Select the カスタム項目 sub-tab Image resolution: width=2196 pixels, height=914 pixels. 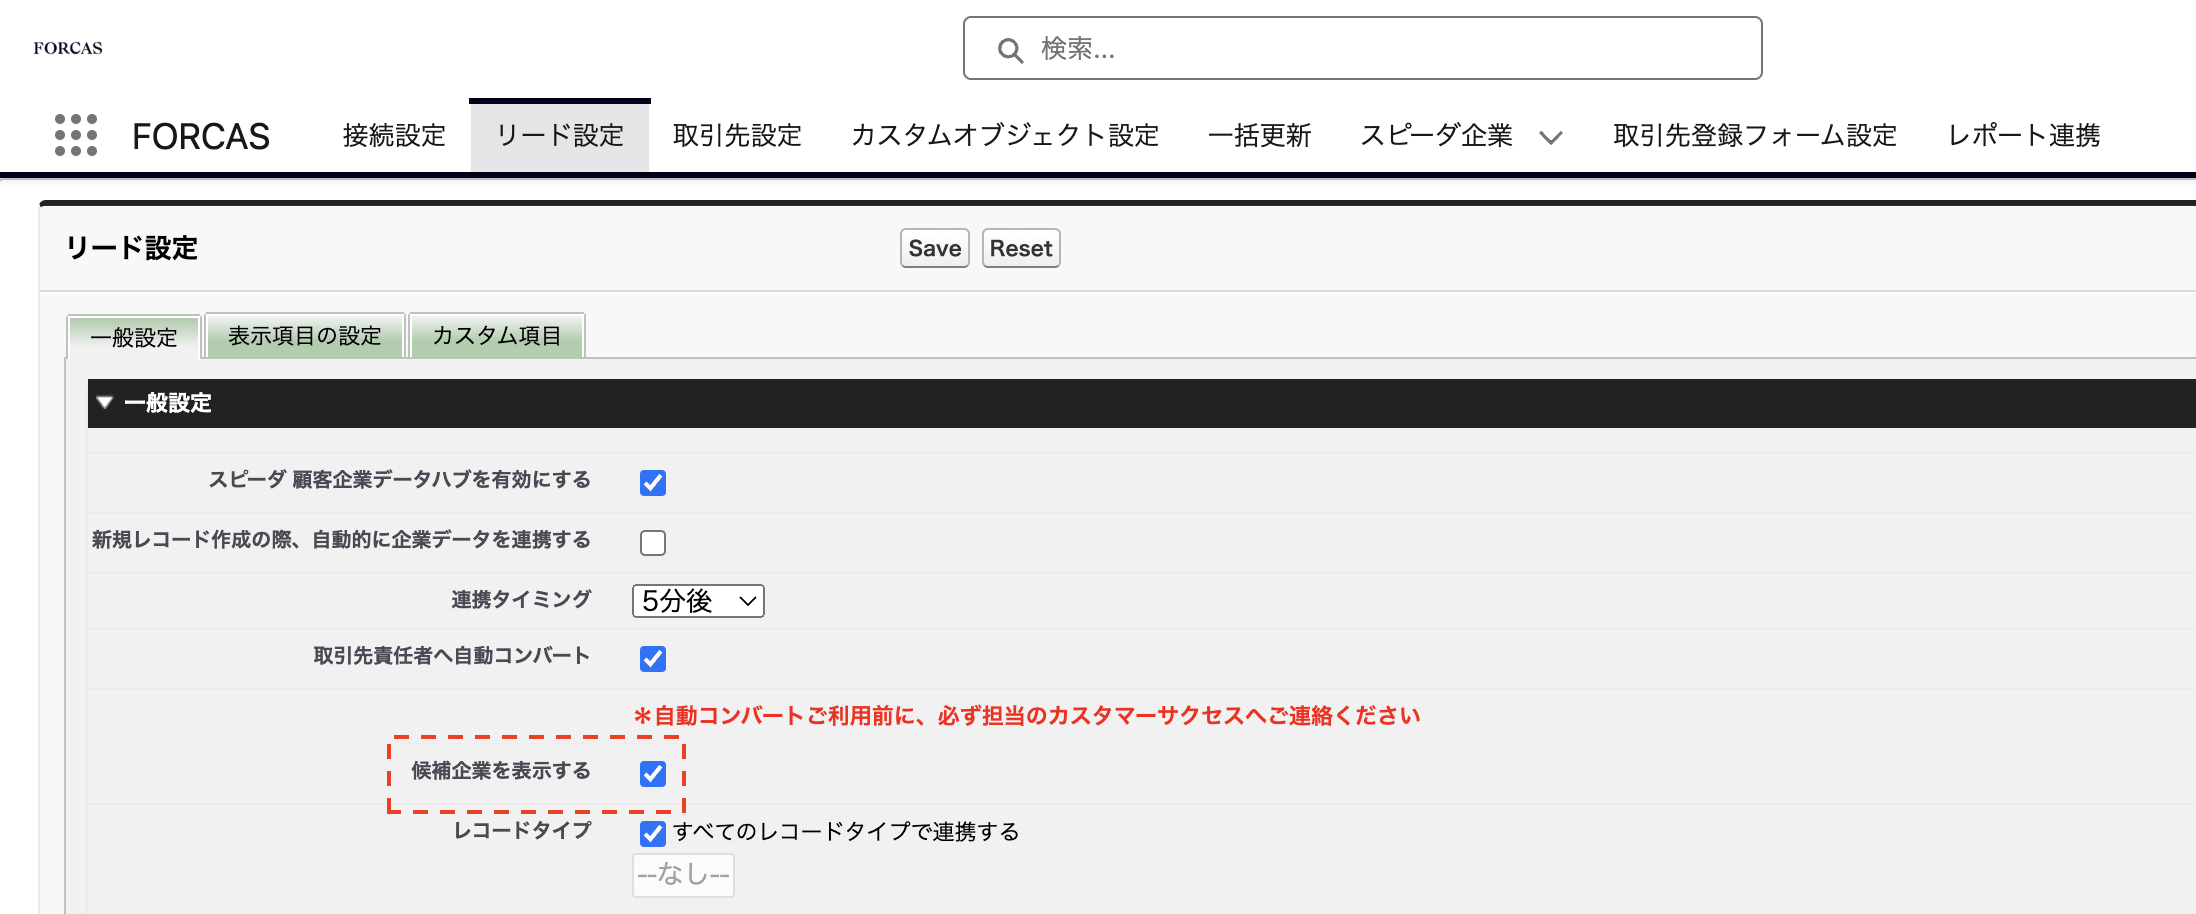[x=496, y=336]
